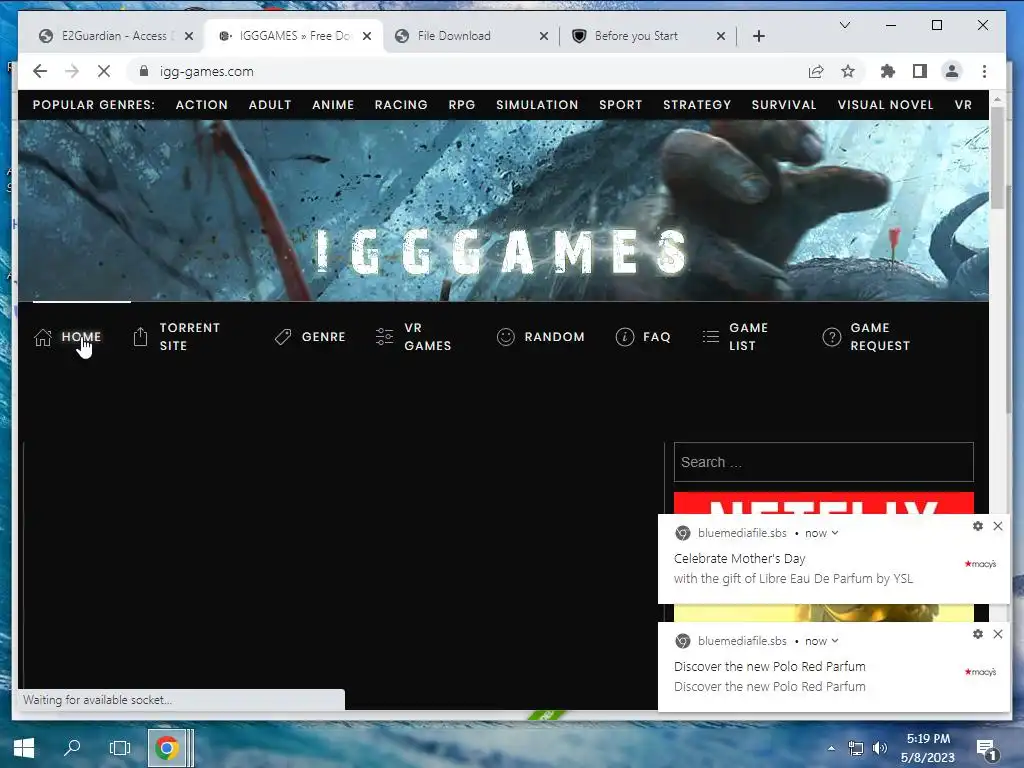
Task: Open the volume speaker icon
Action: click(880, 748)
